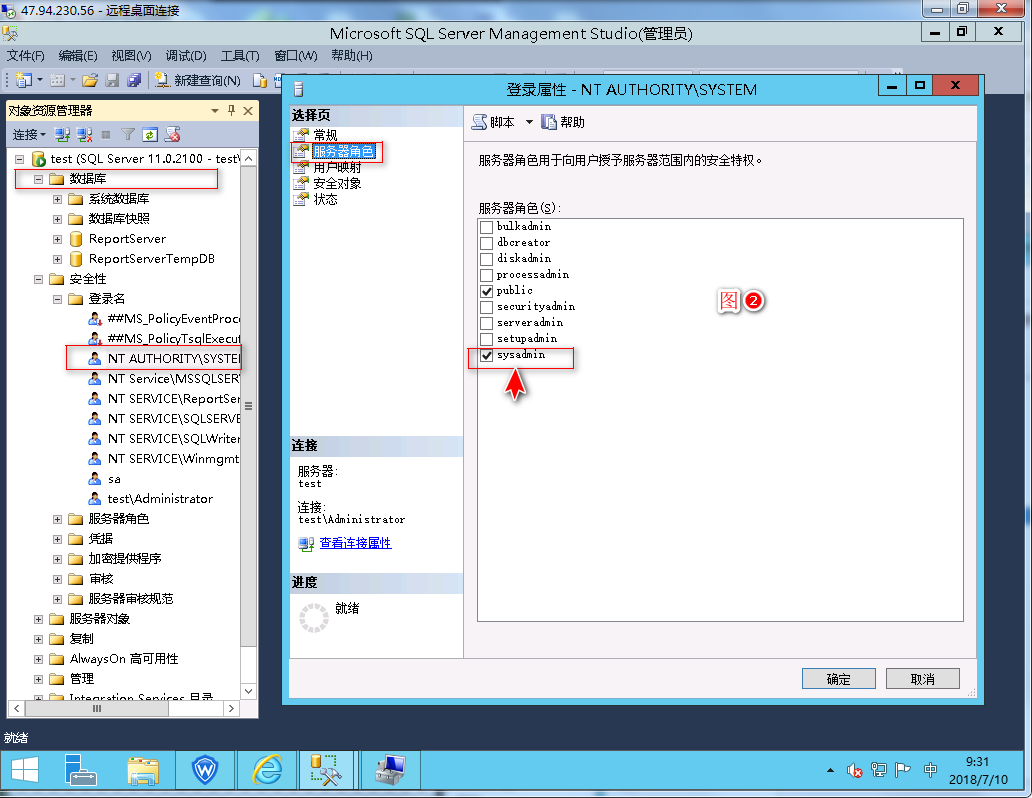Open the 工具(T) menu
This screenshot has height=798, width=1032.
(240, 56)
